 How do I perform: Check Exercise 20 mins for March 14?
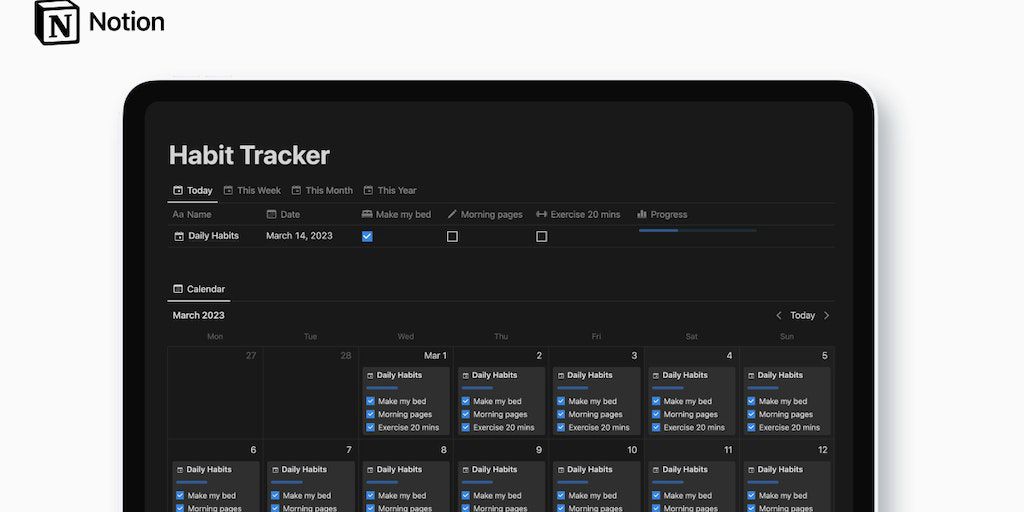(x=541, y=236)
